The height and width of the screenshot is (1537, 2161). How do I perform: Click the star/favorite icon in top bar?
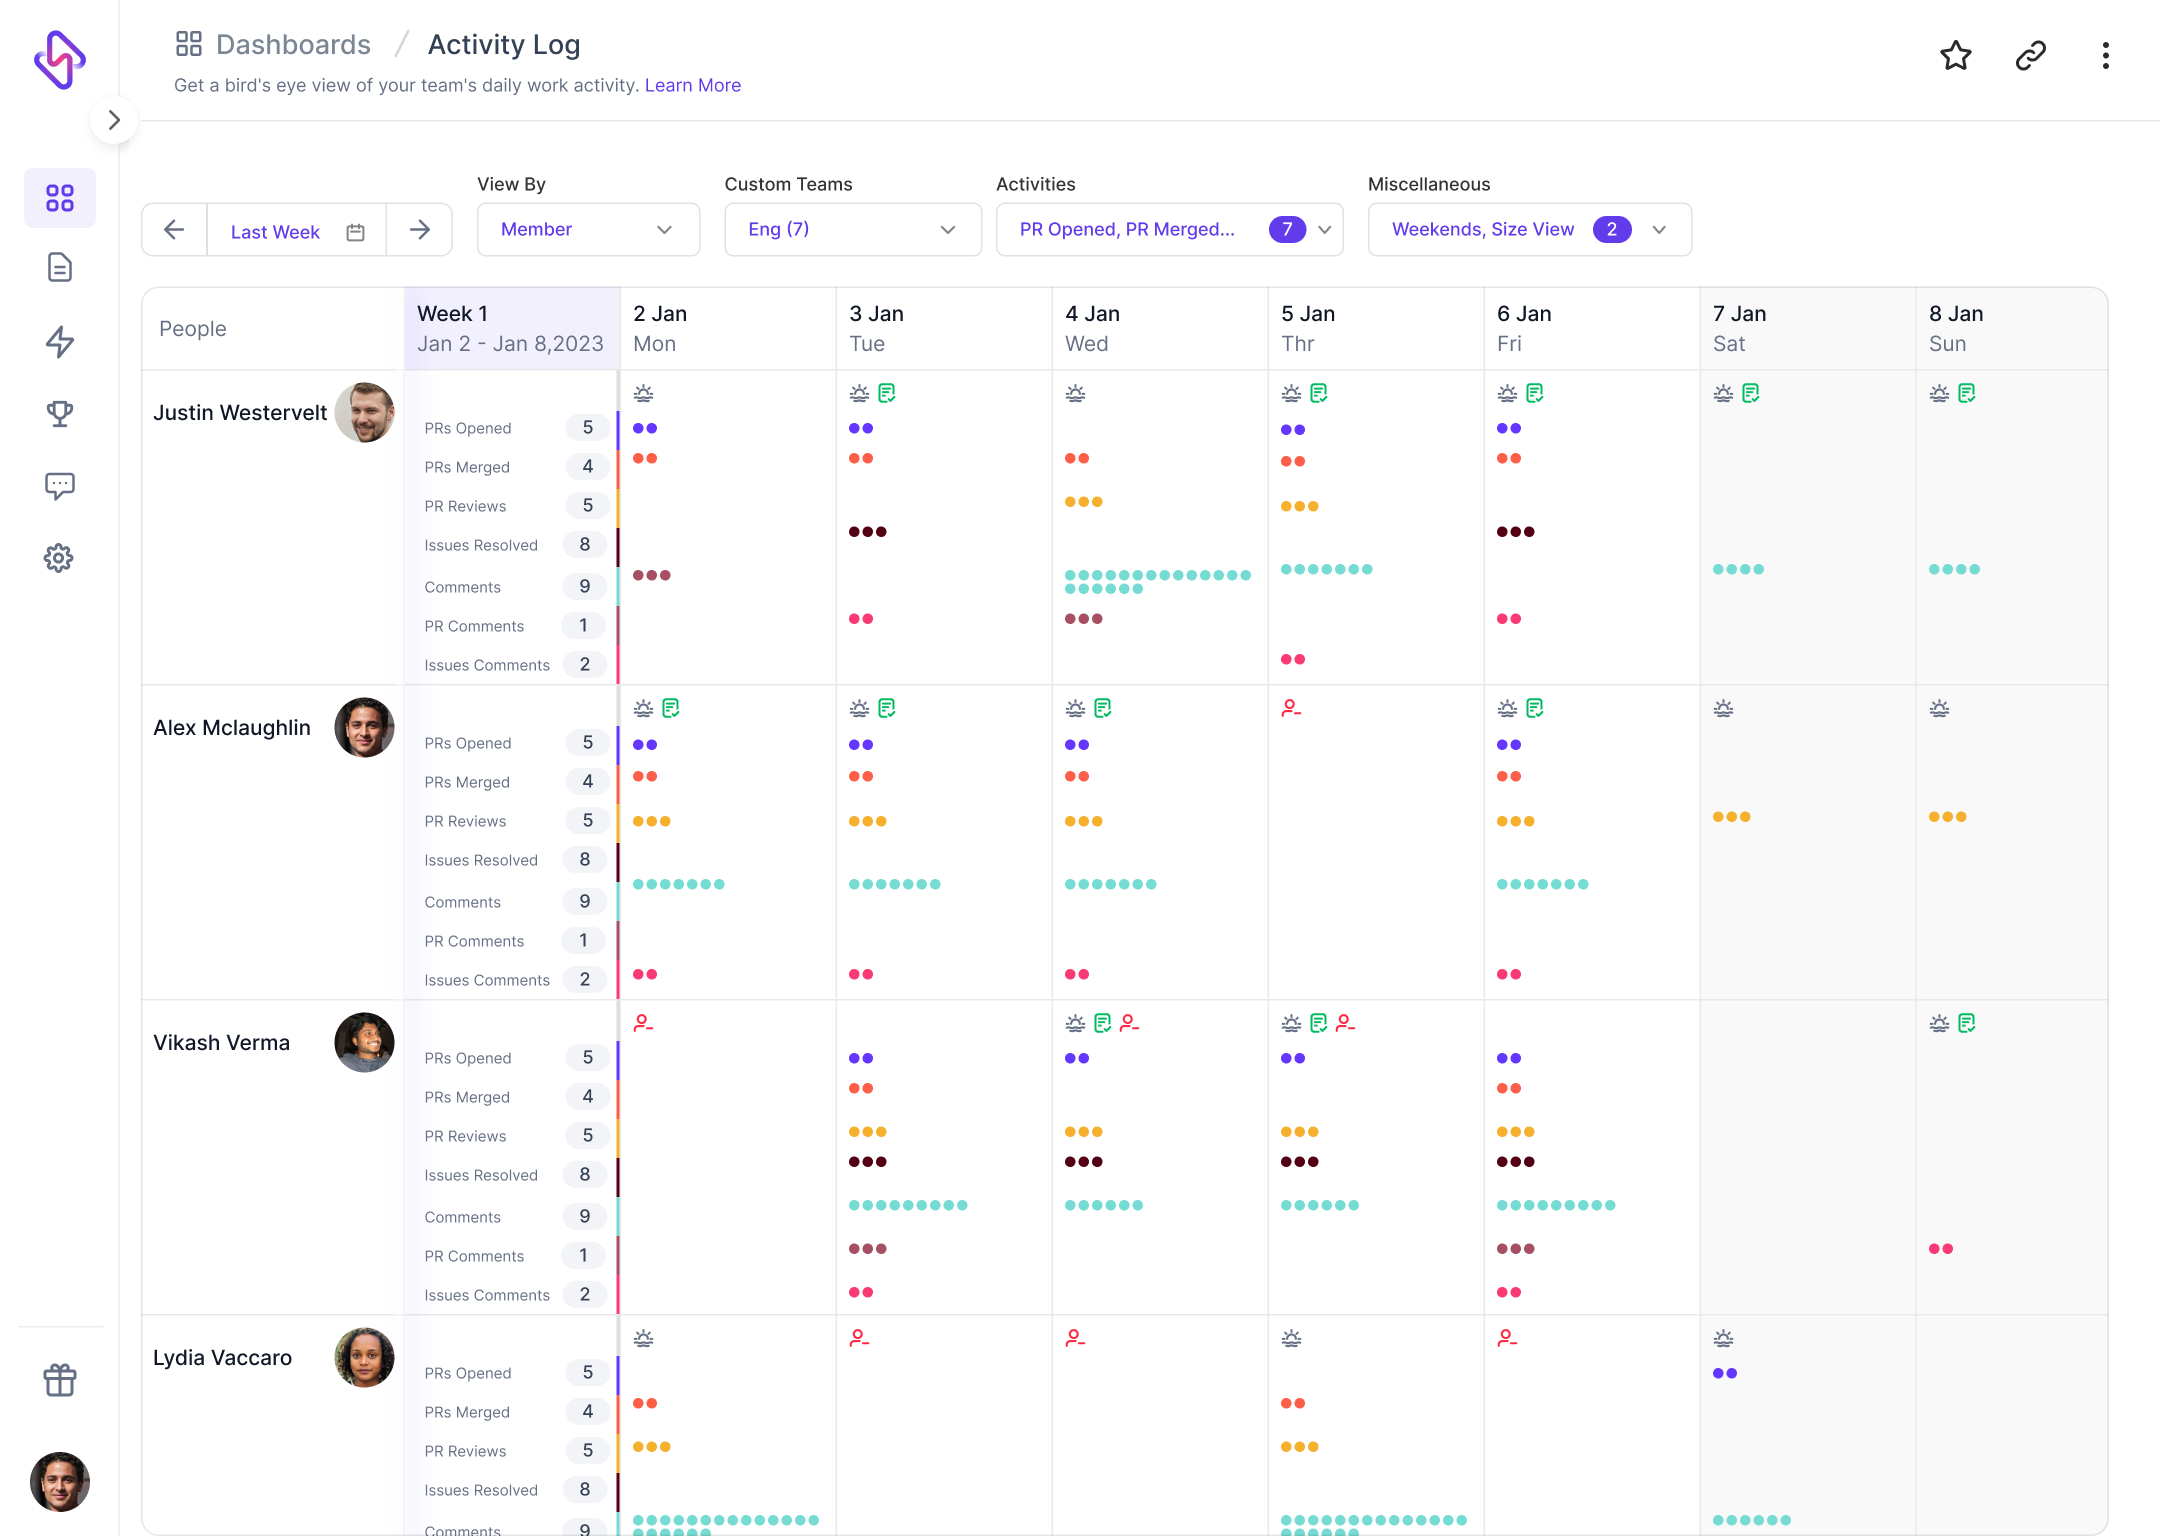point(1955,53)
